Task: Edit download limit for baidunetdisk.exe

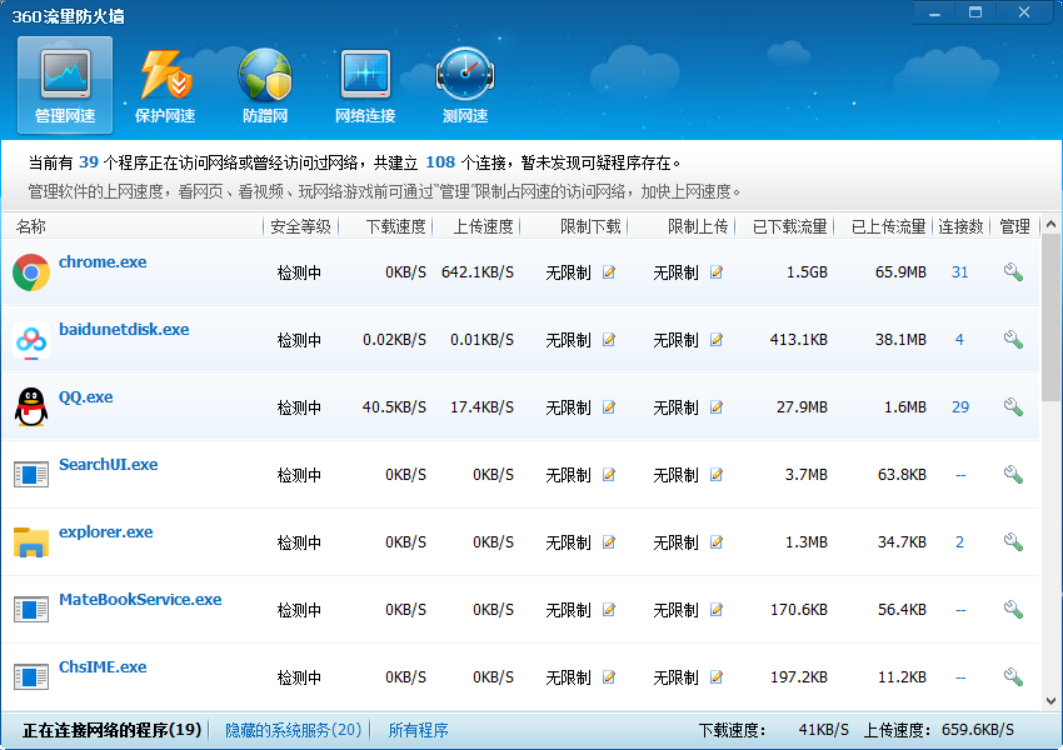Action: pyautogui.click(x=609, y=339)
